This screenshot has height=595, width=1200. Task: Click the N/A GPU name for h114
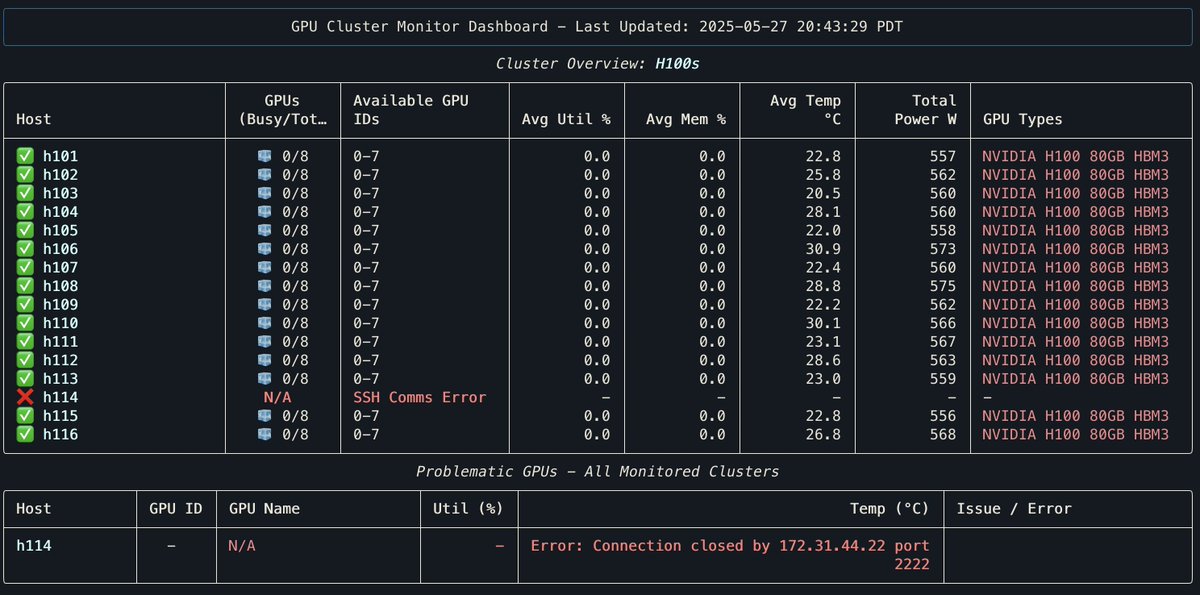click(243, 546)
